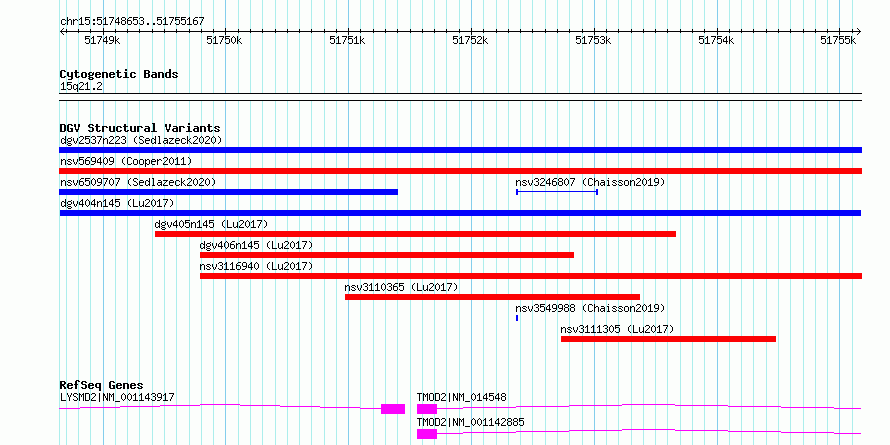Click the TMOD2 NM_001142885 magenta exon block
Image resolution: width=890 pixels, height=445 pixels.
click(427, 434)
